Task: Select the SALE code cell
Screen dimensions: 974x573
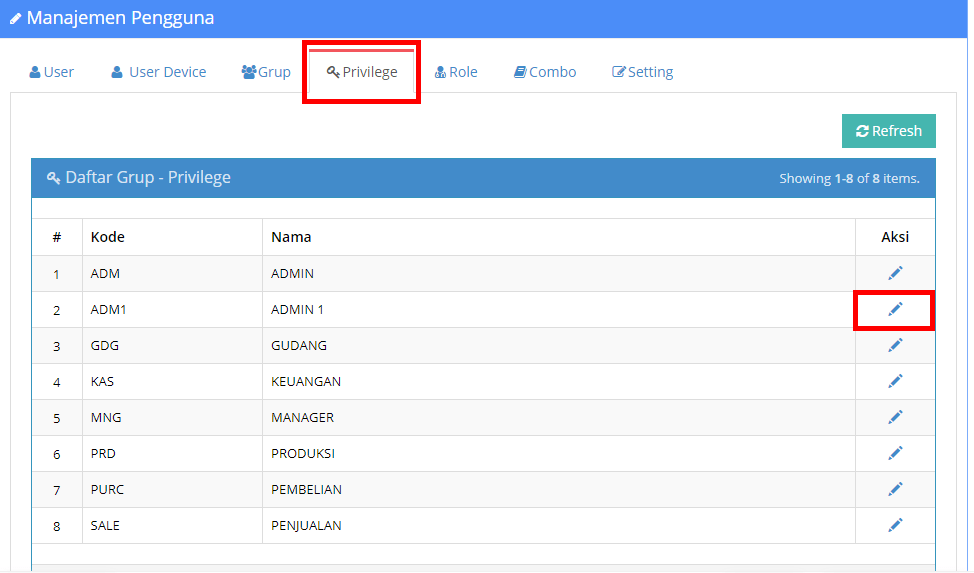Action: (172, 526)
